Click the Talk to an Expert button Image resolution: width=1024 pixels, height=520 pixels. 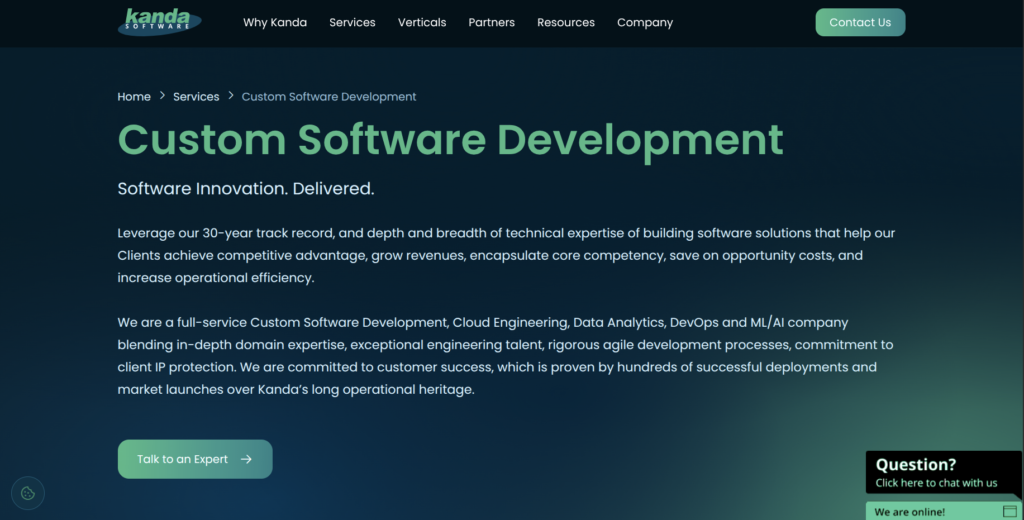tap(195, 459)
